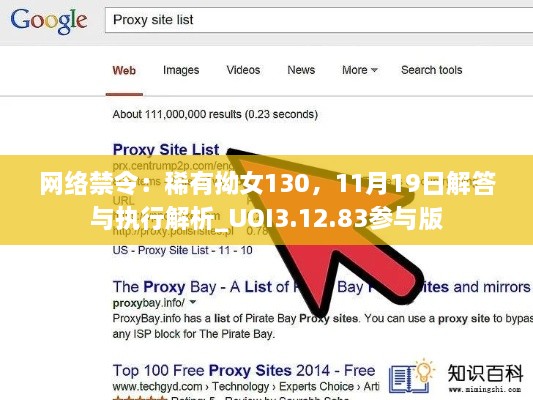Image resolution: width=533 pixels, height=400 pixels.
Task: Open the Videos tab
Action: click(243, 70)
